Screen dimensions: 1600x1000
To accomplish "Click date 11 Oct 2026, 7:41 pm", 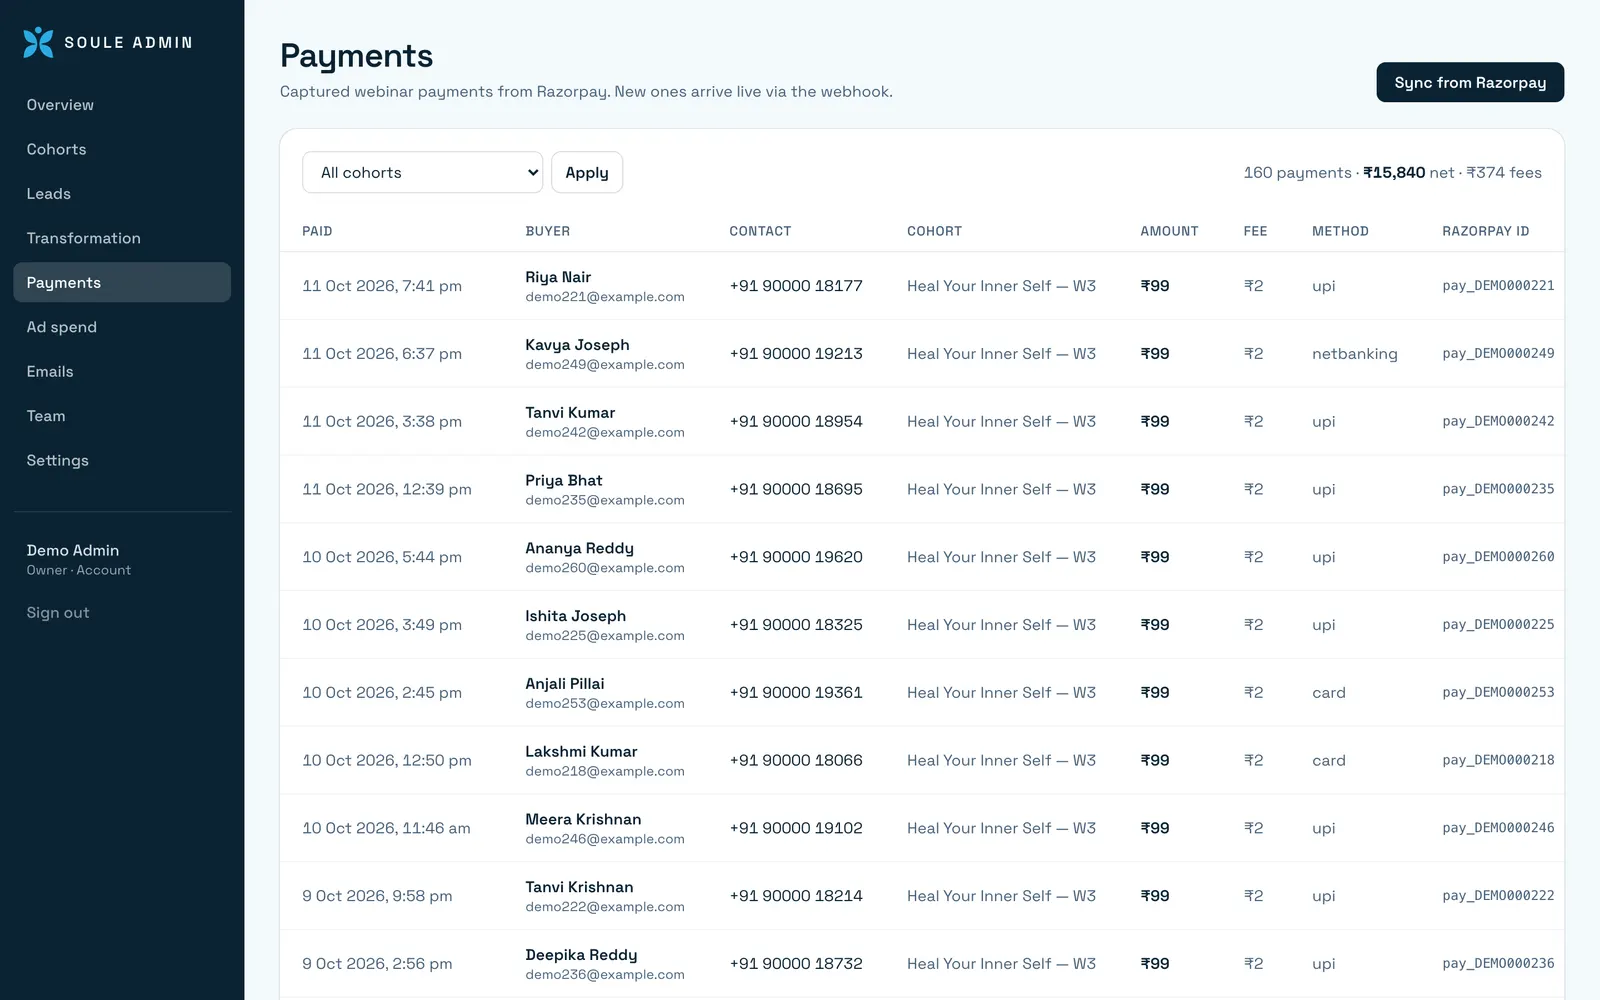I will click(382, 286).
